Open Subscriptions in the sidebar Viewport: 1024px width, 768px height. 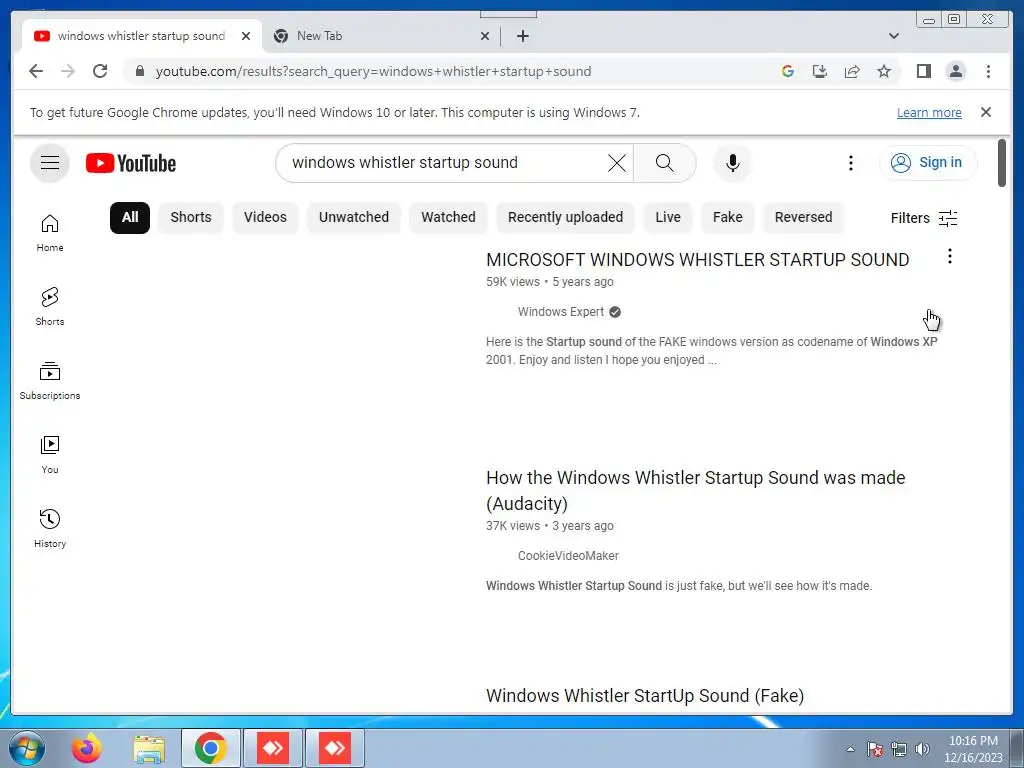pyautogui.click(x=50, y=381)
